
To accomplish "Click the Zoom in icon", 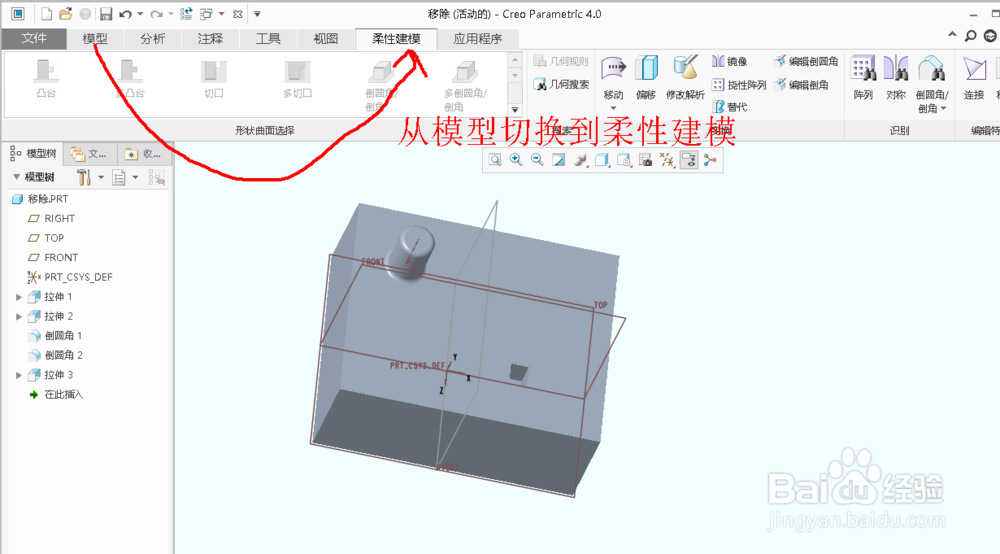I will click(x=516, y=160).
